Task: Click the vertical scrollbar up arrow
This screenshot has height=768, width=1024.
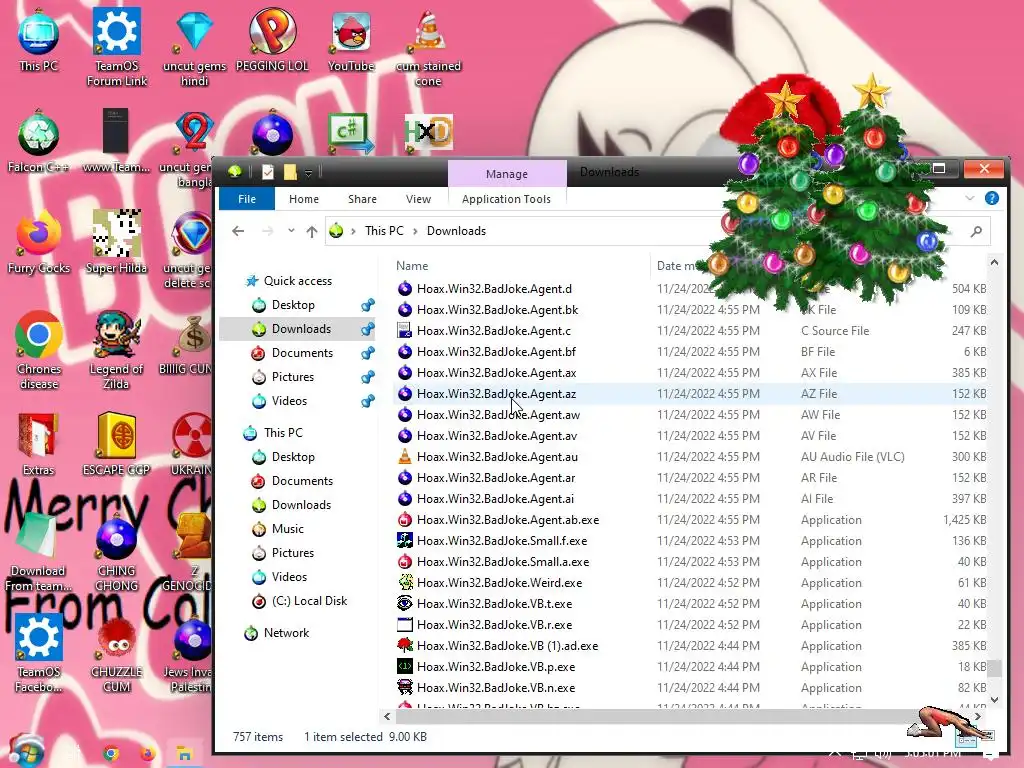Action: click(x=994, y=263)
